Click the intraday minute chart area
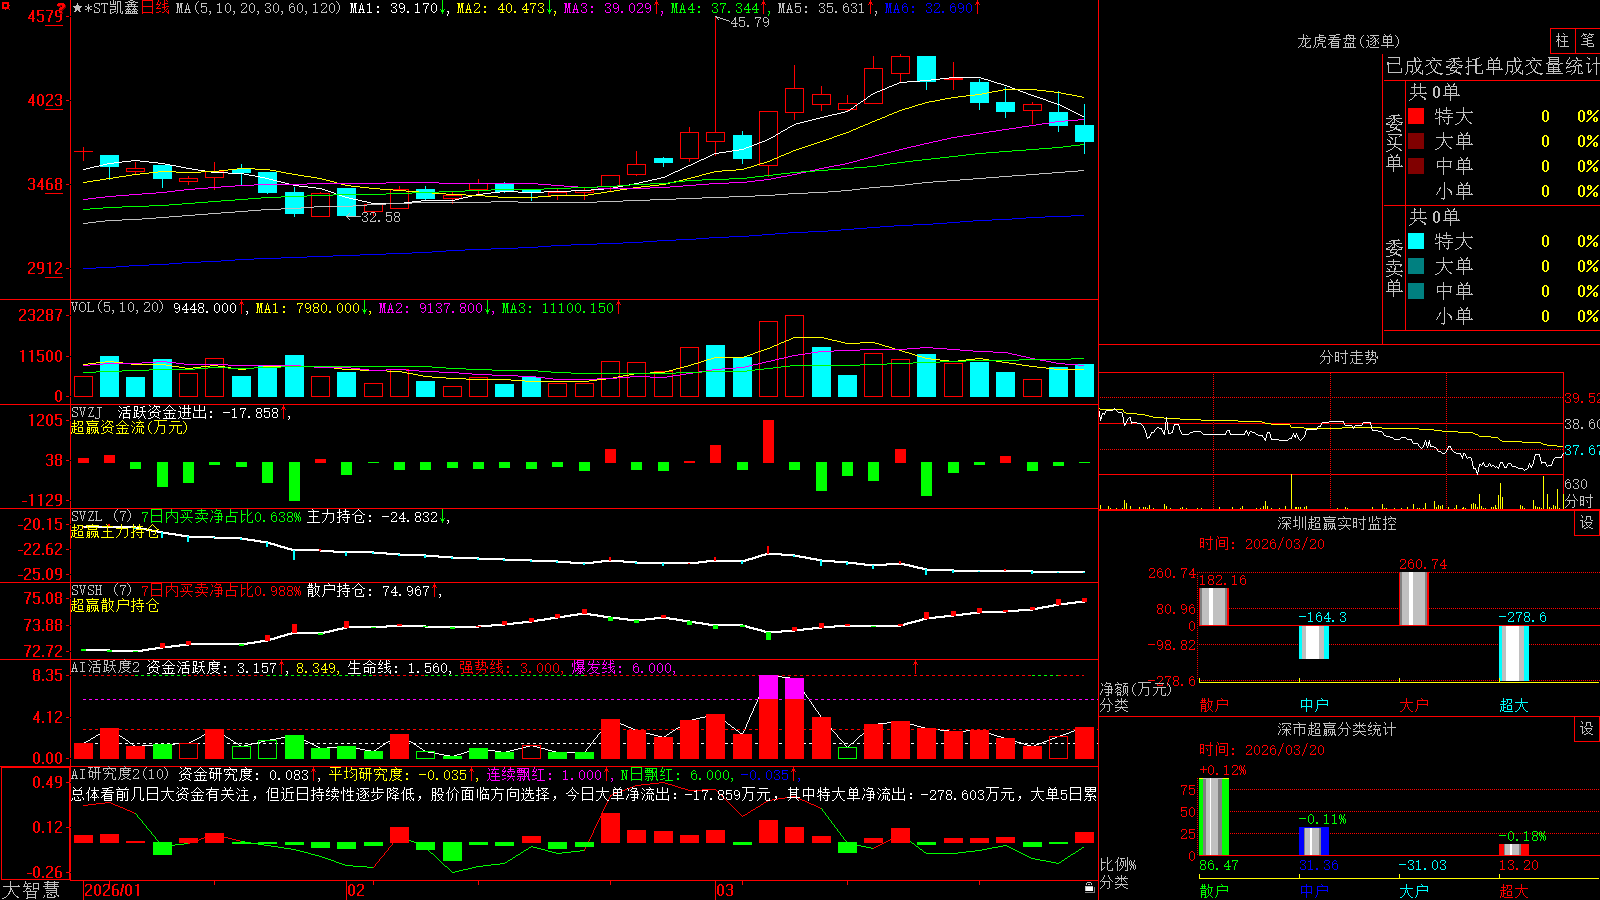 (x=1331, y=424)
